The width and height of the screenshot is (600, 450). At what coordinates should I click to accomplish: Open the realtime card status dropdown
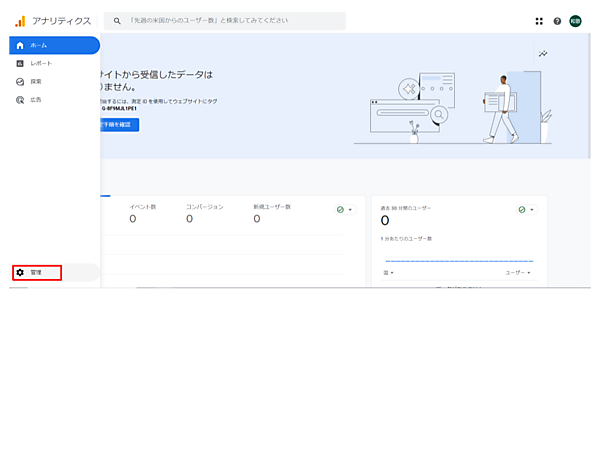[x=527, y=210]
